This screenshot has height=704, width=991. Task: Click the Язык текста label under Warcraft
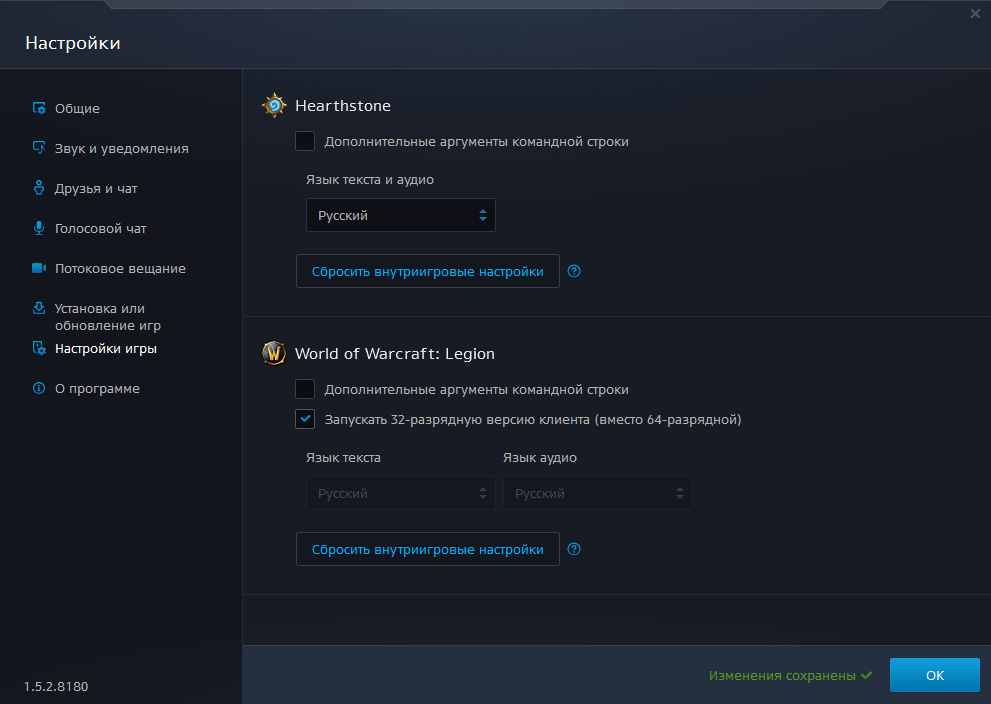(x=343, y=458)
